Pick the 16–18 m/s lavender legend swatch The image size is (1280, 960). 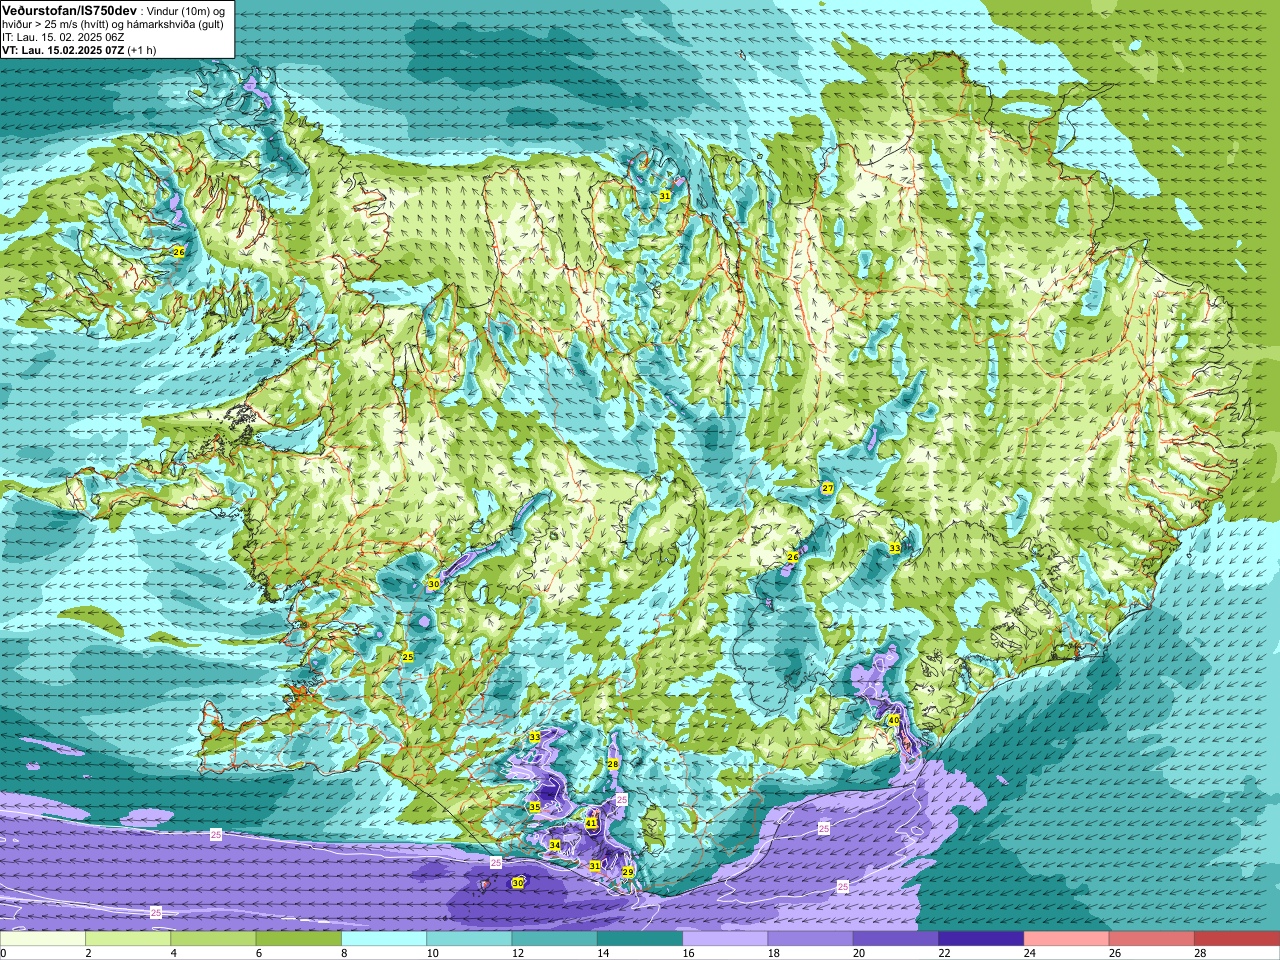(x=725, y=939)
